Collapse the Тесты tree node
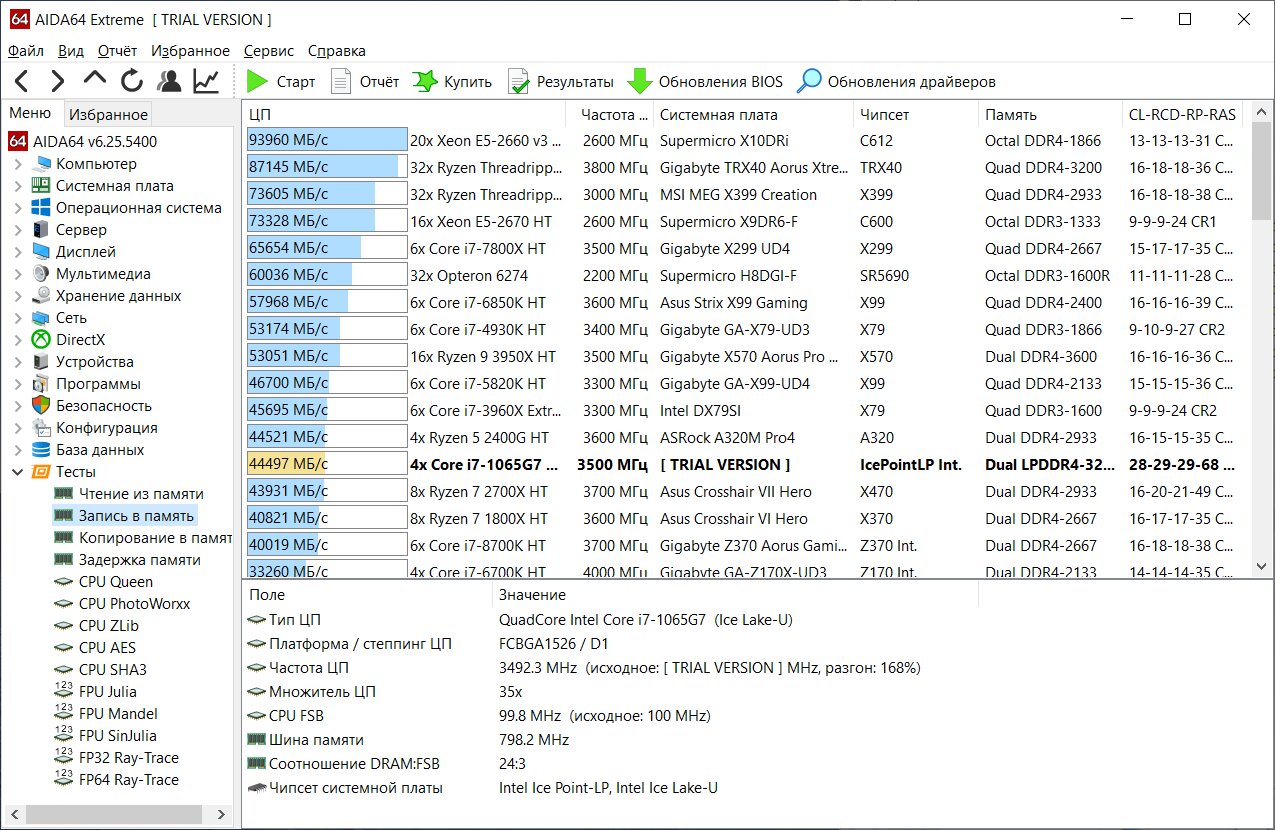The width and height of the screenshot is (1275, 830). (18, 472)
